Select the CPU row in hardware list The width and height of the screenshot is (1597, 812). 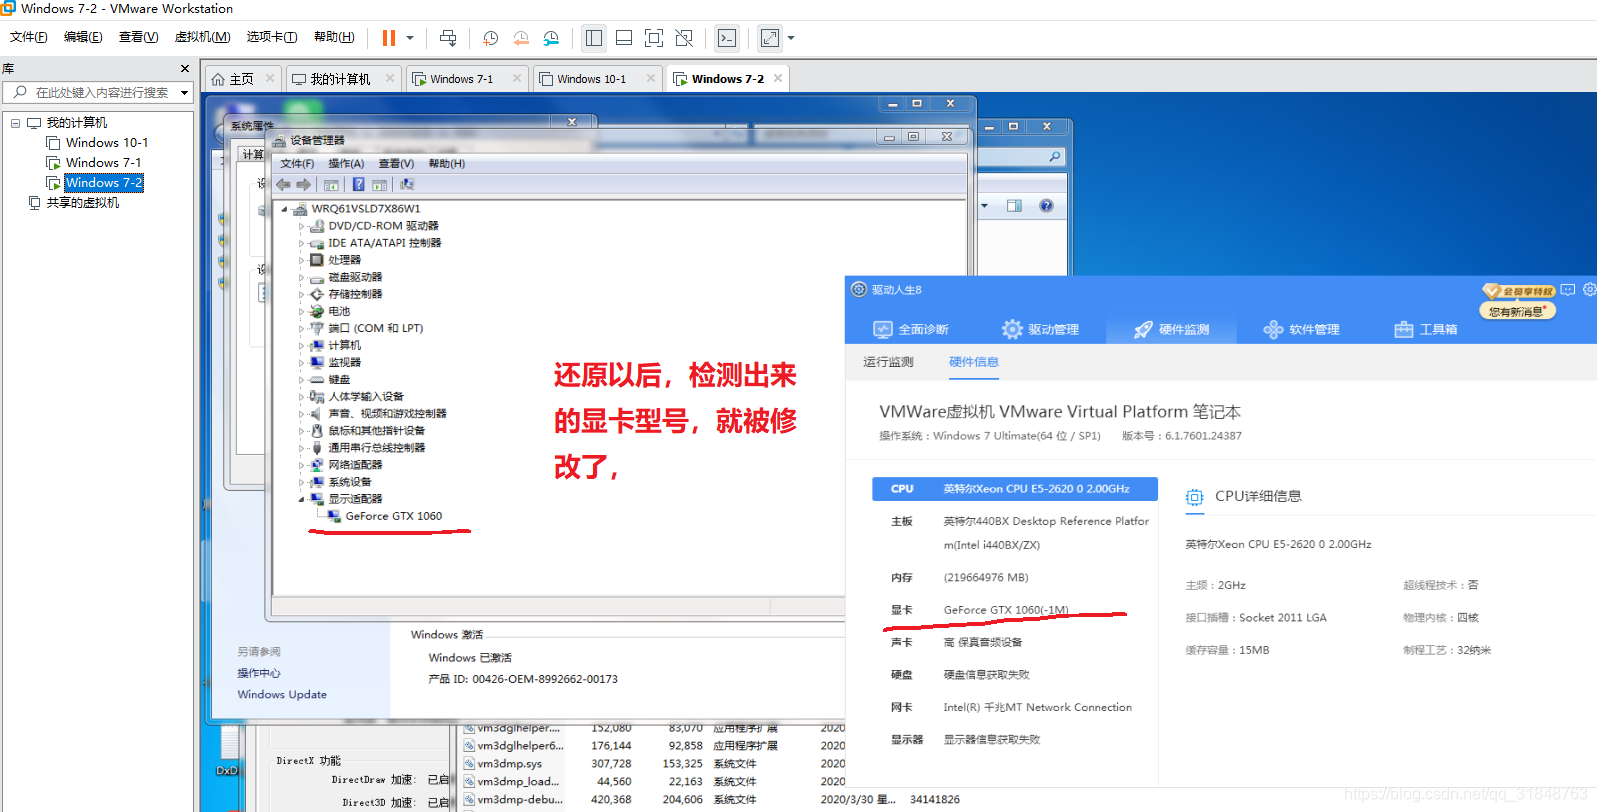point(1015,489)
